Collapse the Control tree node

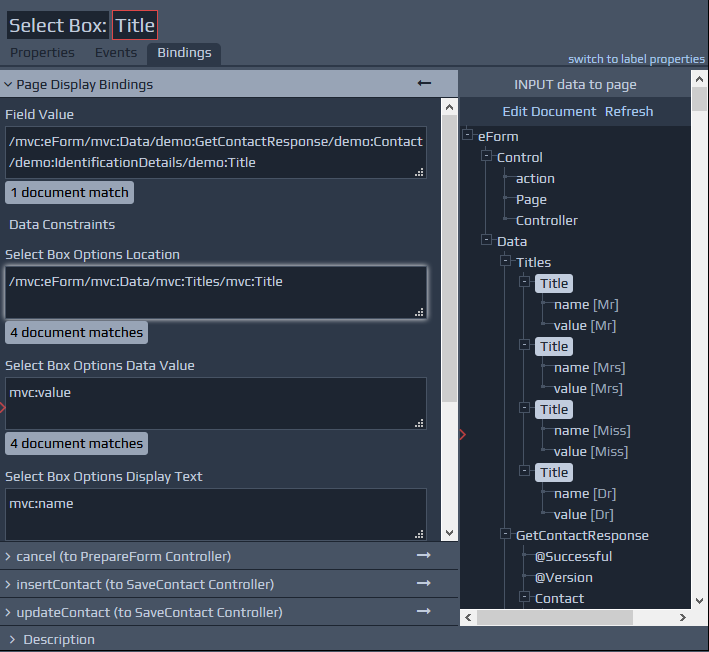[487, 156]
